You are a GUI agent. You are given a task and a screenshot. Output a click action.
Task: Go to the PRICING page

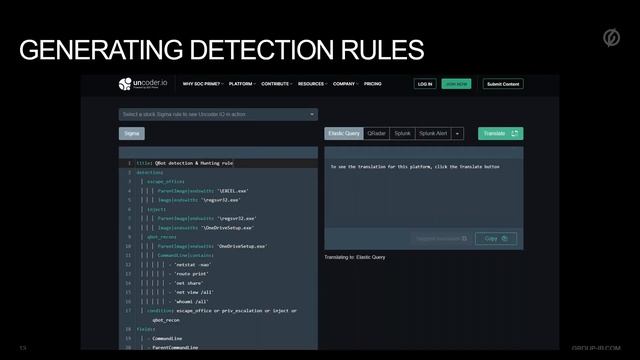tap(373, 84)
